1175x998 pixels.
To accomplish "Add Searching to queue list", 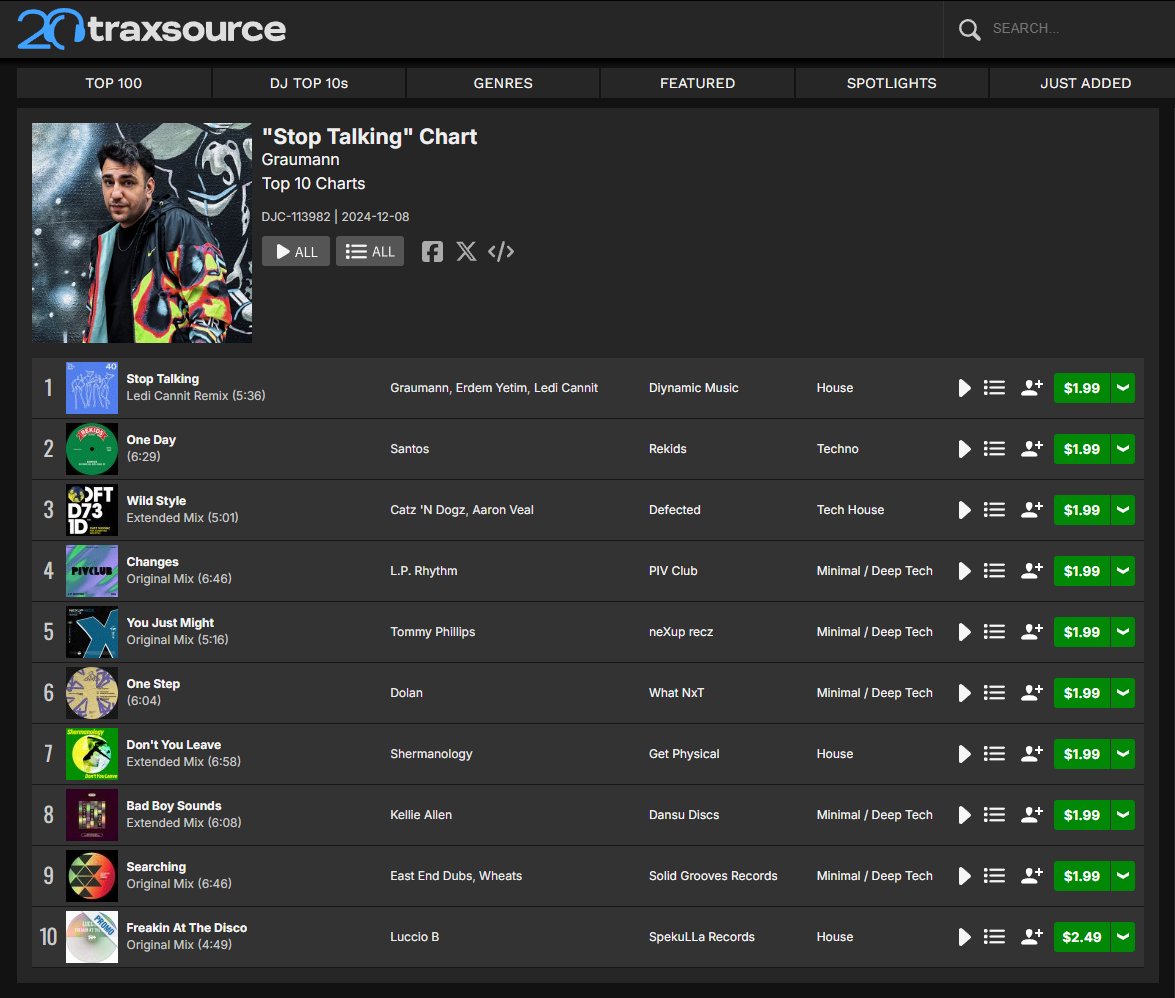I will 994,876.
